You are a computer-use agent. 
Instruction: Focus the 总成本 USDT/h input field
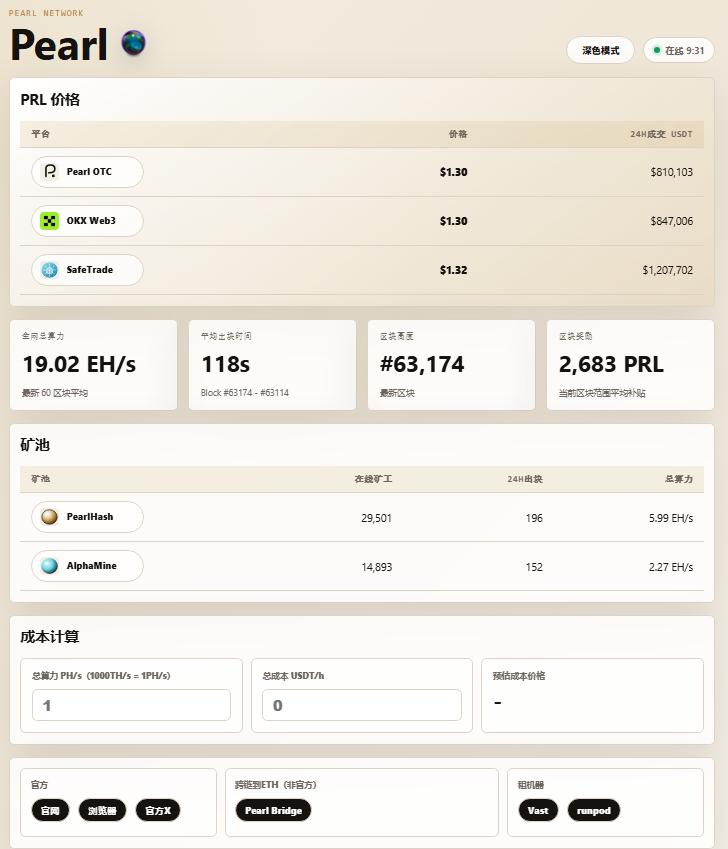(x=362, y=705)
